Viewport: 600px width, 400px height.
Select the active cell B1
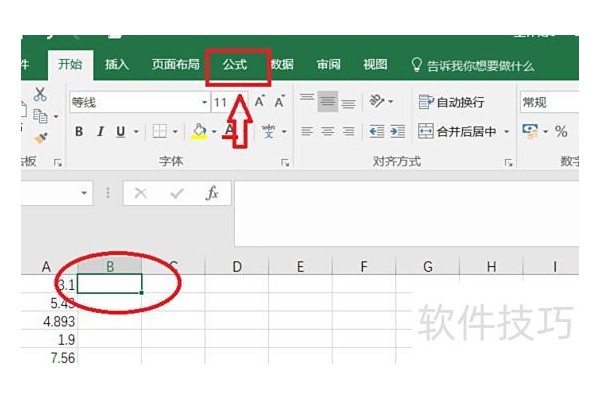[x=110, y=284]
